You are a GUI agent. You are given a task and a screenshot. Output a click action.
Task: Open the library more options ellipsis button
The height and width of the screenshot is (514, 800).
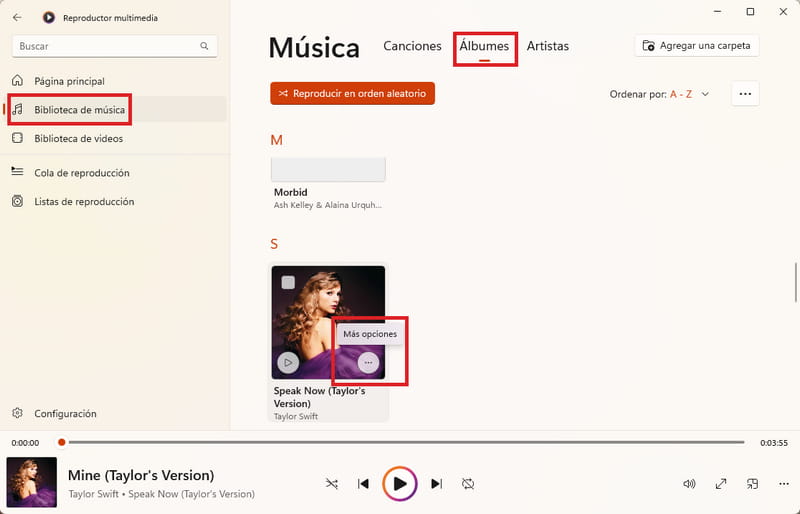(745, 94)
